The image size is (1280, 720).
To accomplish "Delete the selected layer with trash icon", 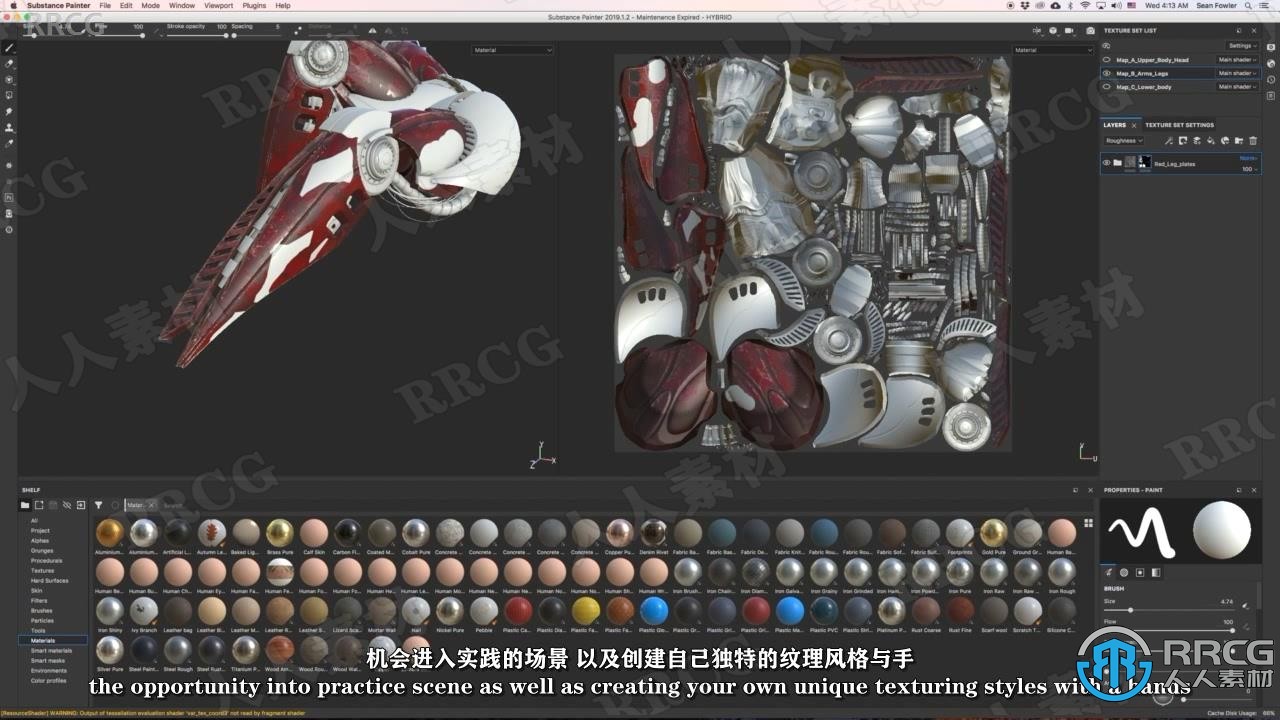I will 1253,141.
